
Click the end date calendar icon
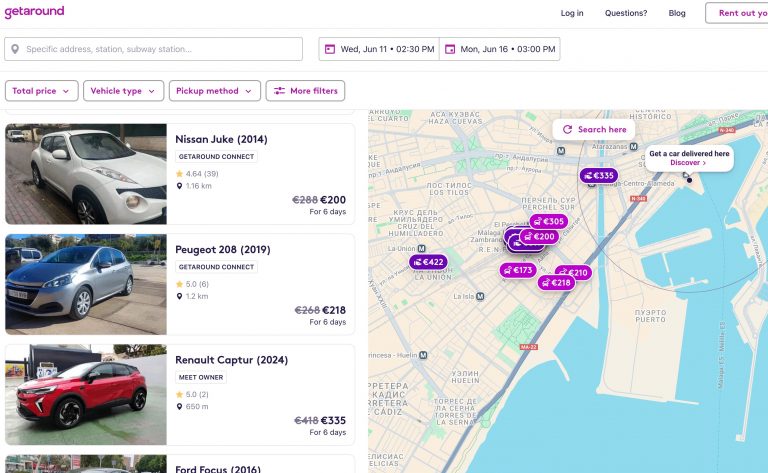pos(450,49)
